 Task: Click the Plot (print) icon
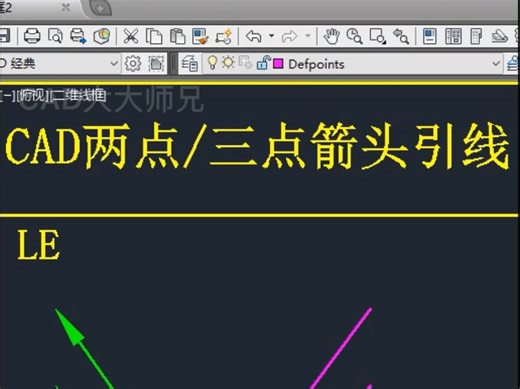click(x=32, y=36)
